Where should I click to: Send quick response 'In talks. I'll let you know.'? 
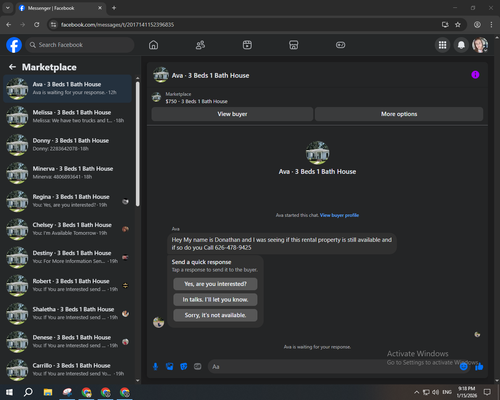click(215, 300)
